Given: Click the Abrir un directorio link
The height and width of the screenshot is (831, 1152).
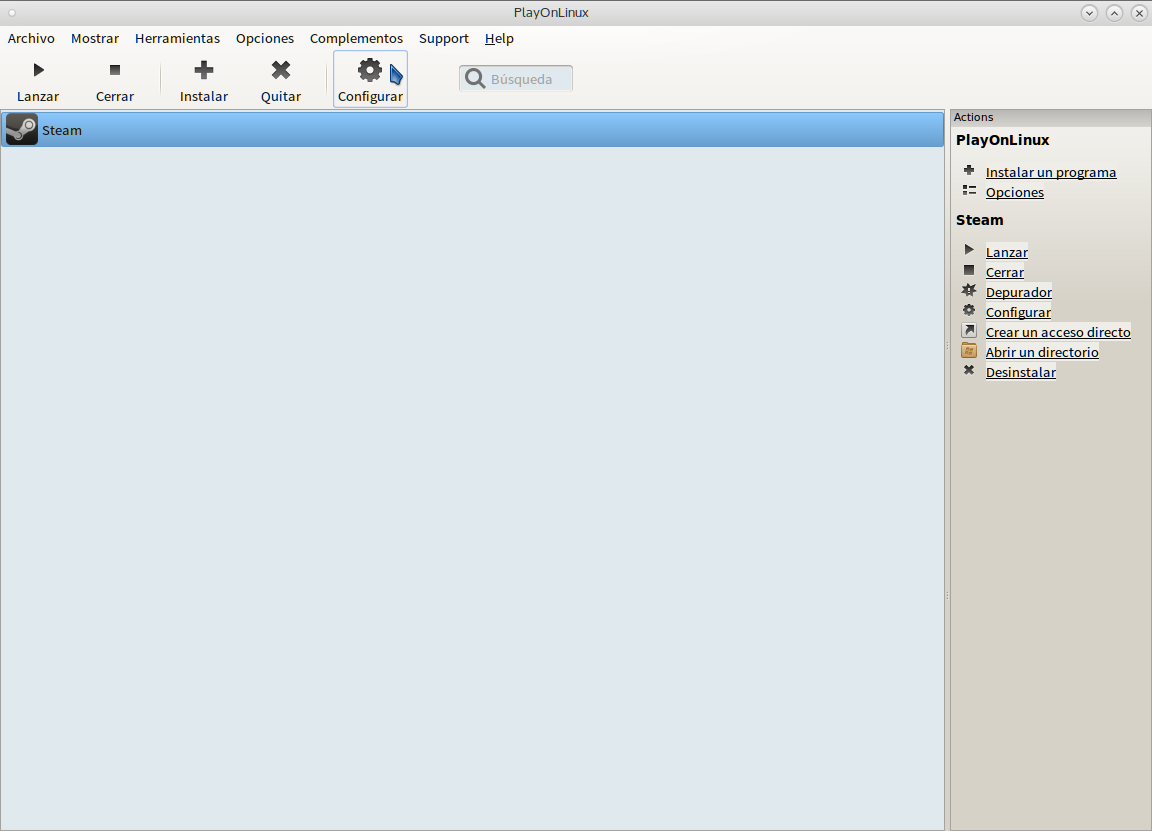Looking at the screenshot, I should (1042, 352).
